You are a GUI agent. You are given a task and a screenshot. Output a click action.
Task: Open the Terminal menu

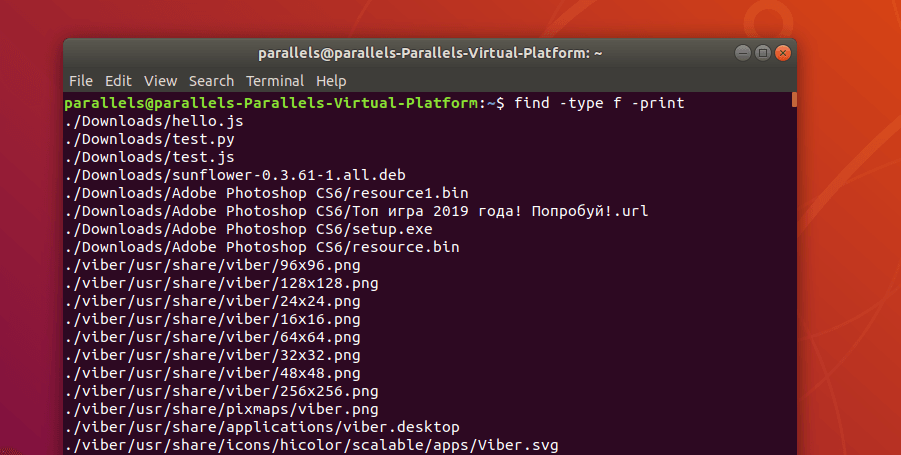click(275, 81)
